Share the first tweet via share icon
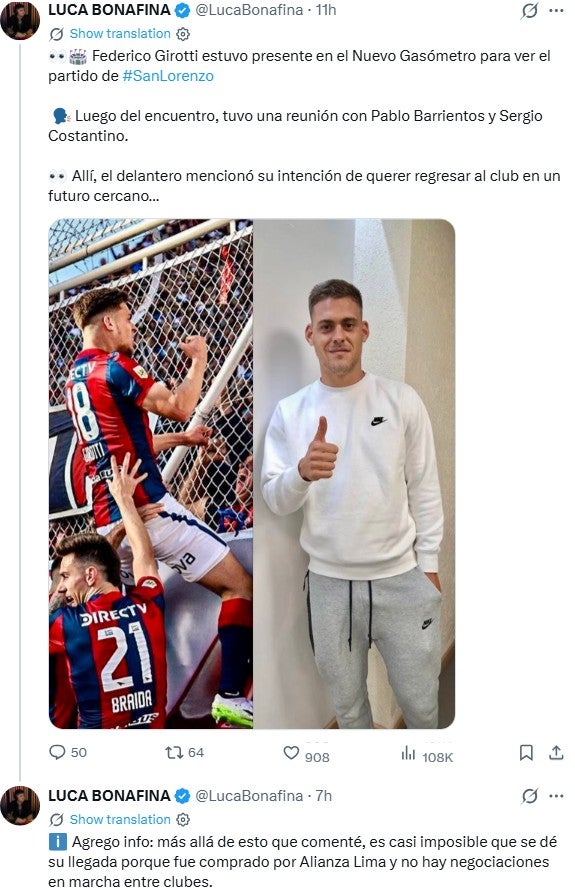 (556, 753)
